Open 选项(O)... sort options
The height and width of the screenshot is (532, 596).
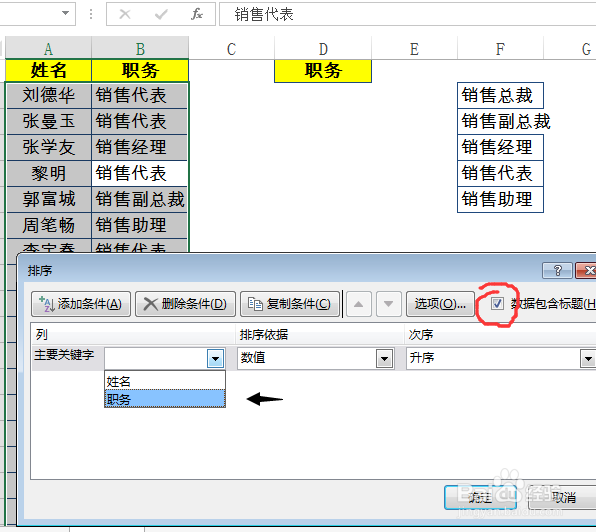pos(440,304)
